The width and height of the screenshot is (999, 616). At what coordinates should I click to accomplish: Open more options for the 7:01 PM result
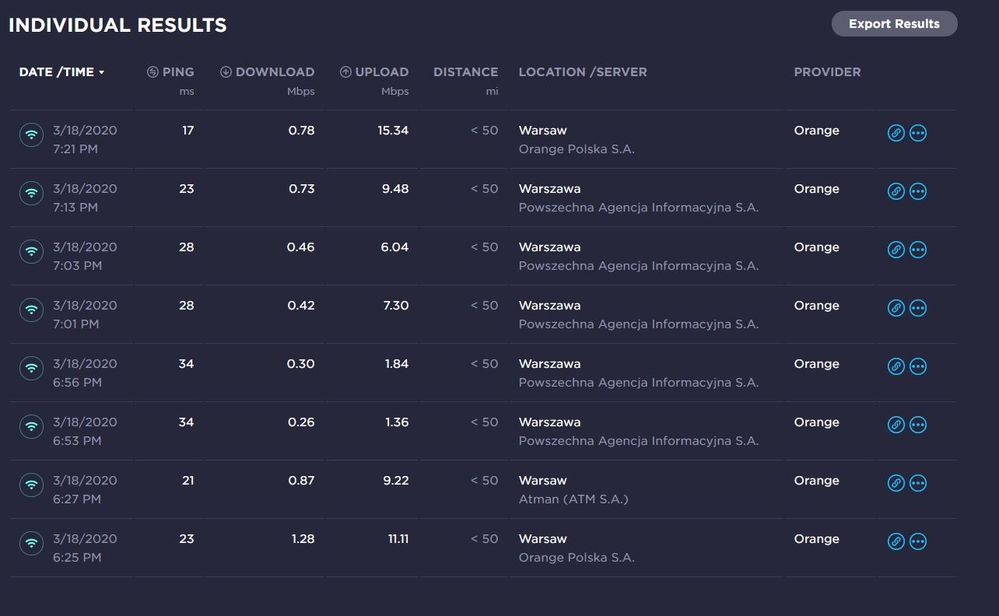point(918,308)
